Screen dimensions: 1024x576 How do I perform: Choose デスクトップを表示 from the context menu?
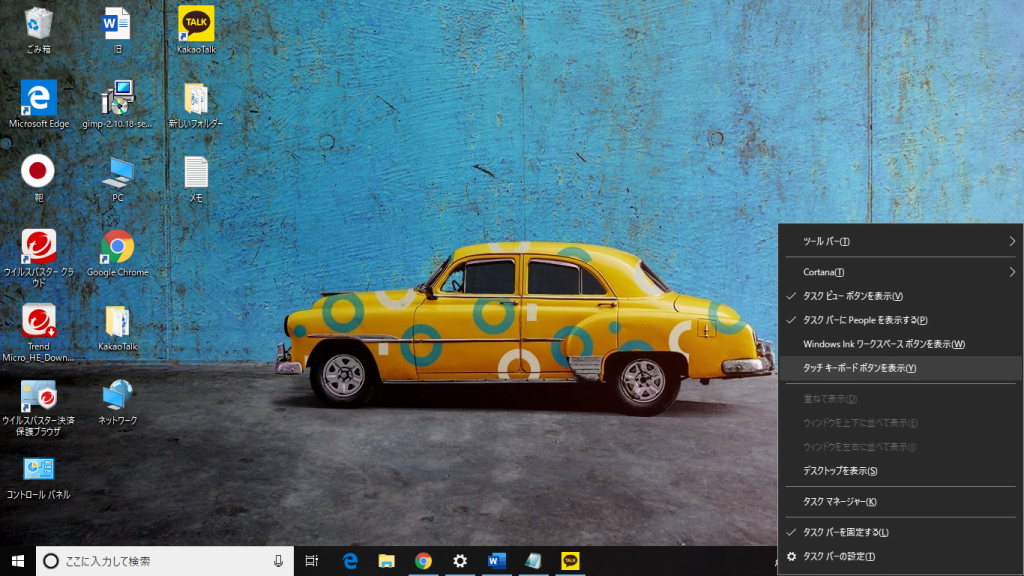tap(839, 471)
